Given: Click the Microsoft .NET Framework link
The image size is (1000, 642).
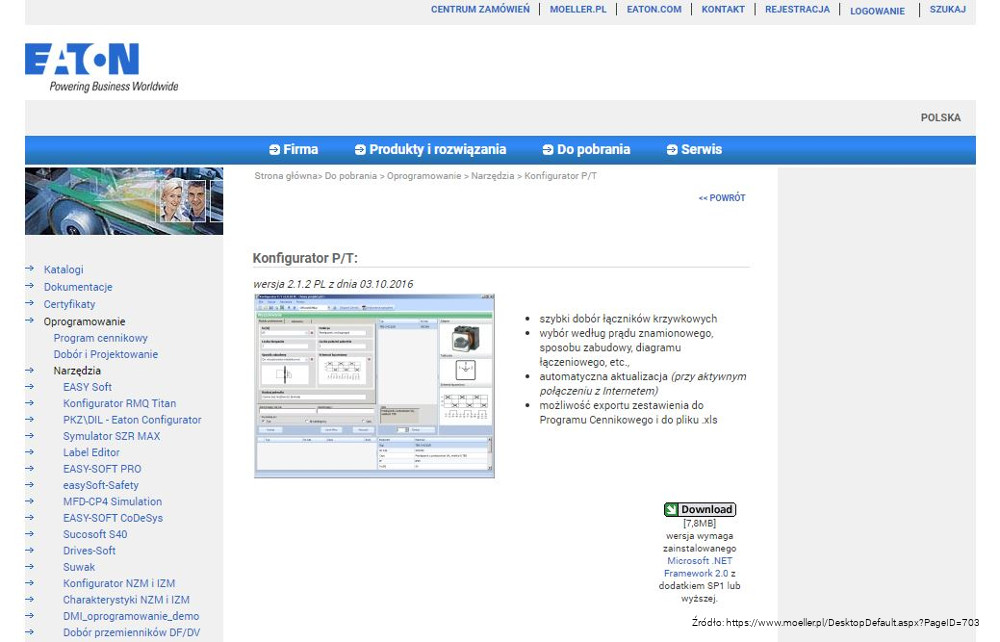Looking at the screenshot, I should tap(700, 567).
